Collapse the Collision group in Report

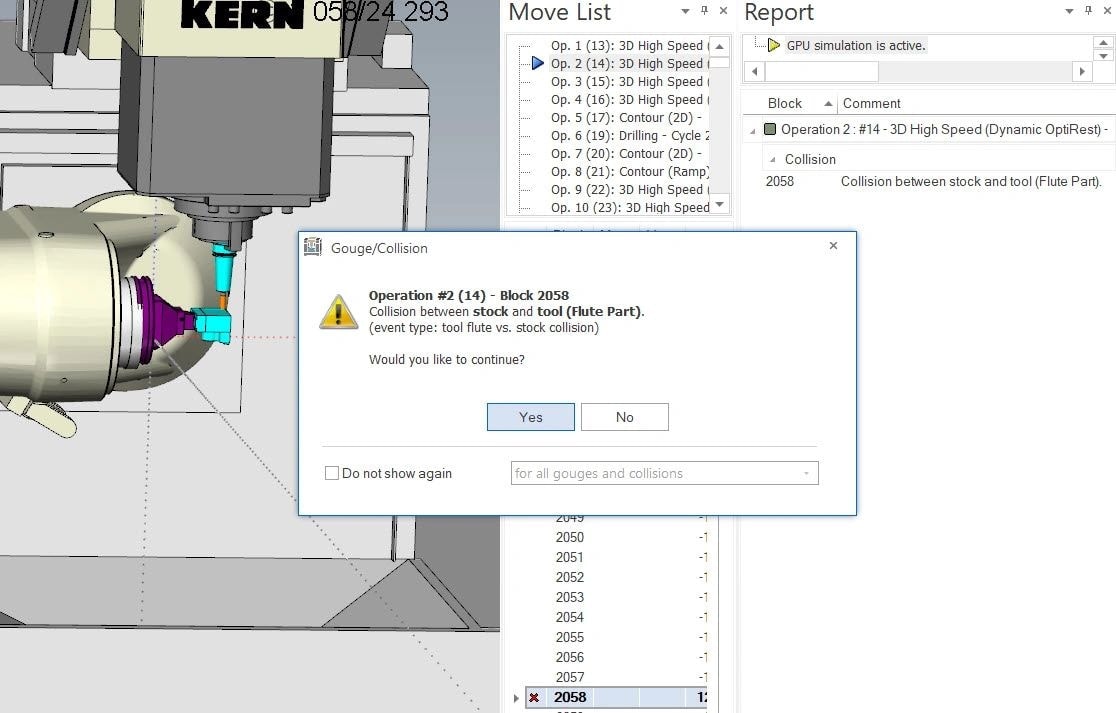(x=772, y=160)
